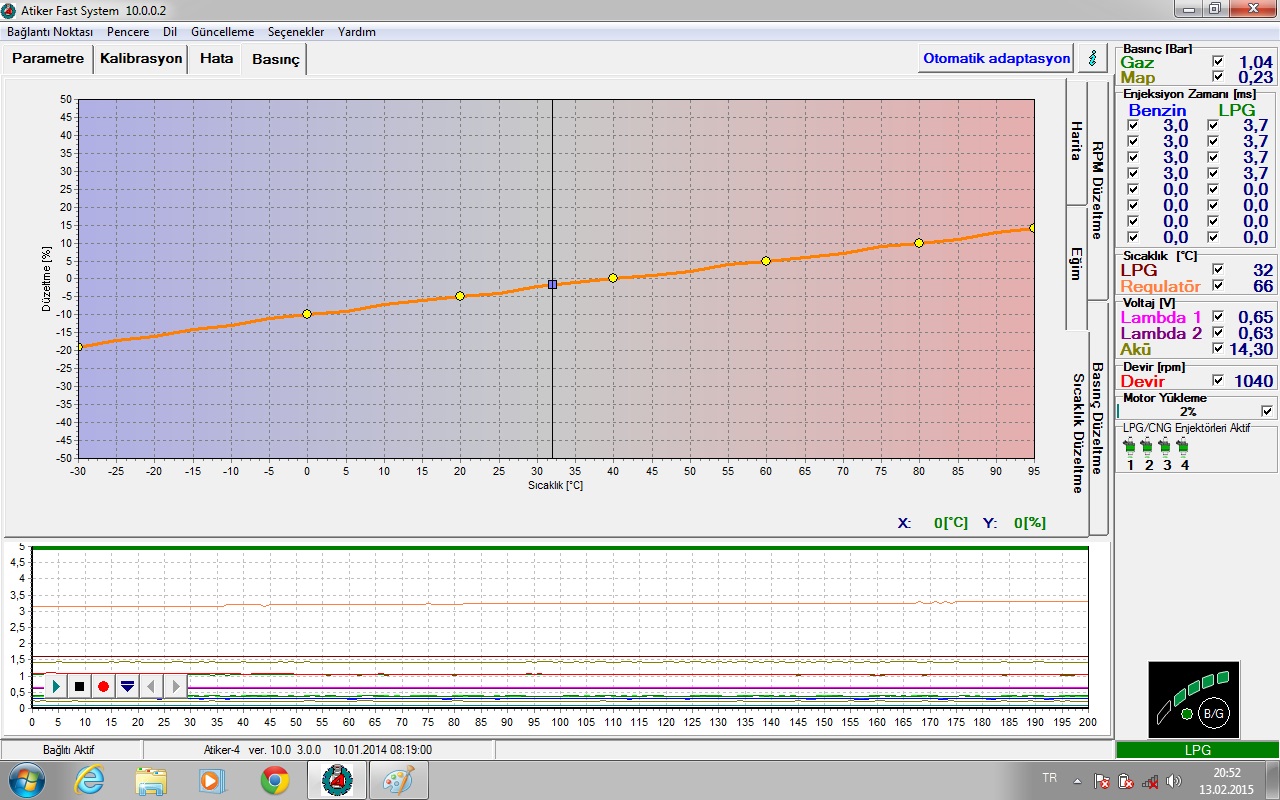1280x800 pixels.
Task: Click the battery status tray icon
Action: [1126, 781]
